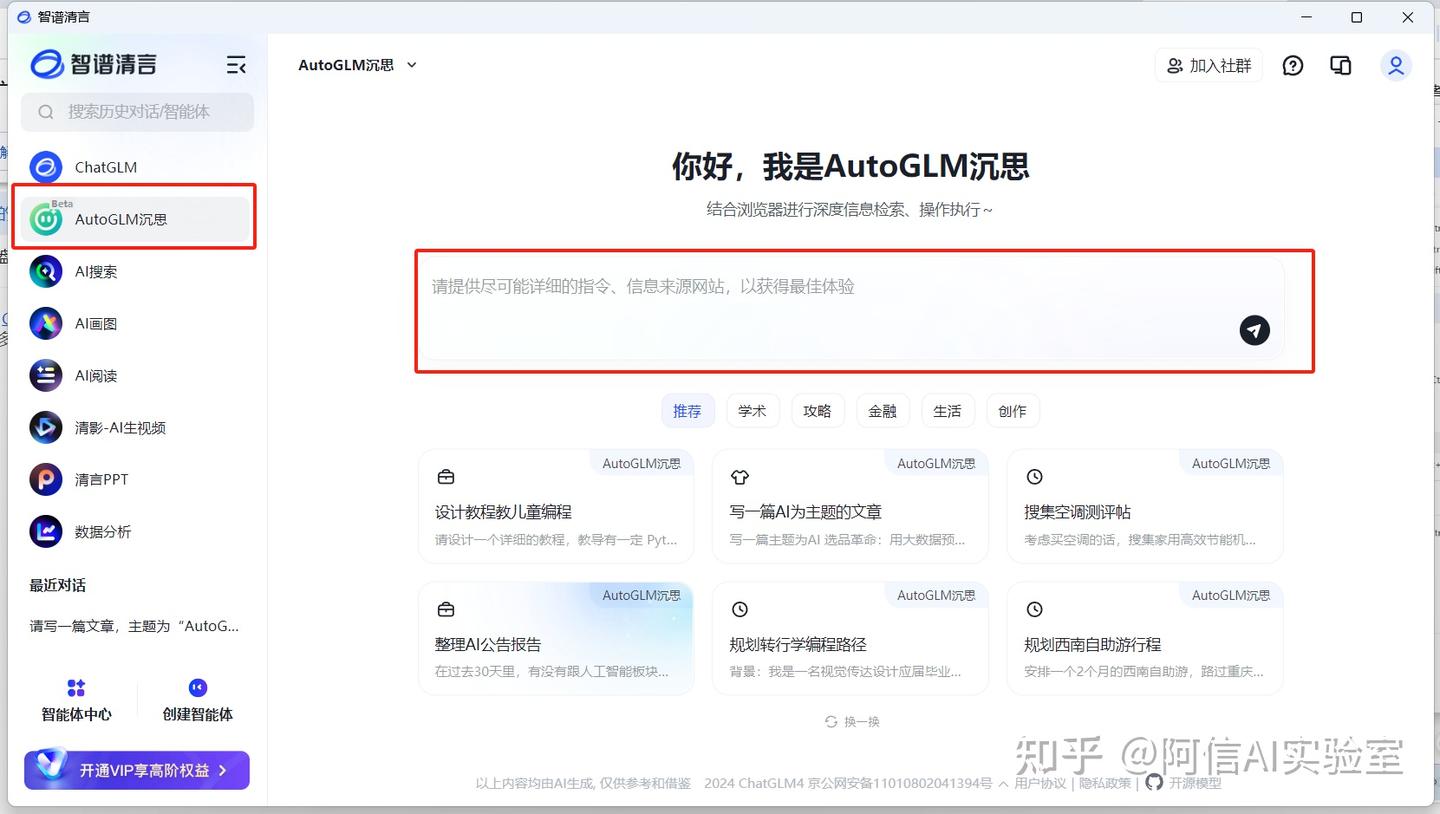
Task: Switch to the 金融 category tab
Action: (x=883, y=410)
